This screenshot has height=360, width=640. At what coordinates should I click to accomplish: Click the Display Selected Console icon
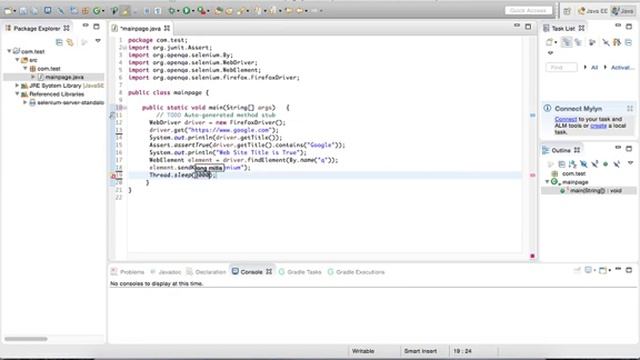(x=589, y=271)
